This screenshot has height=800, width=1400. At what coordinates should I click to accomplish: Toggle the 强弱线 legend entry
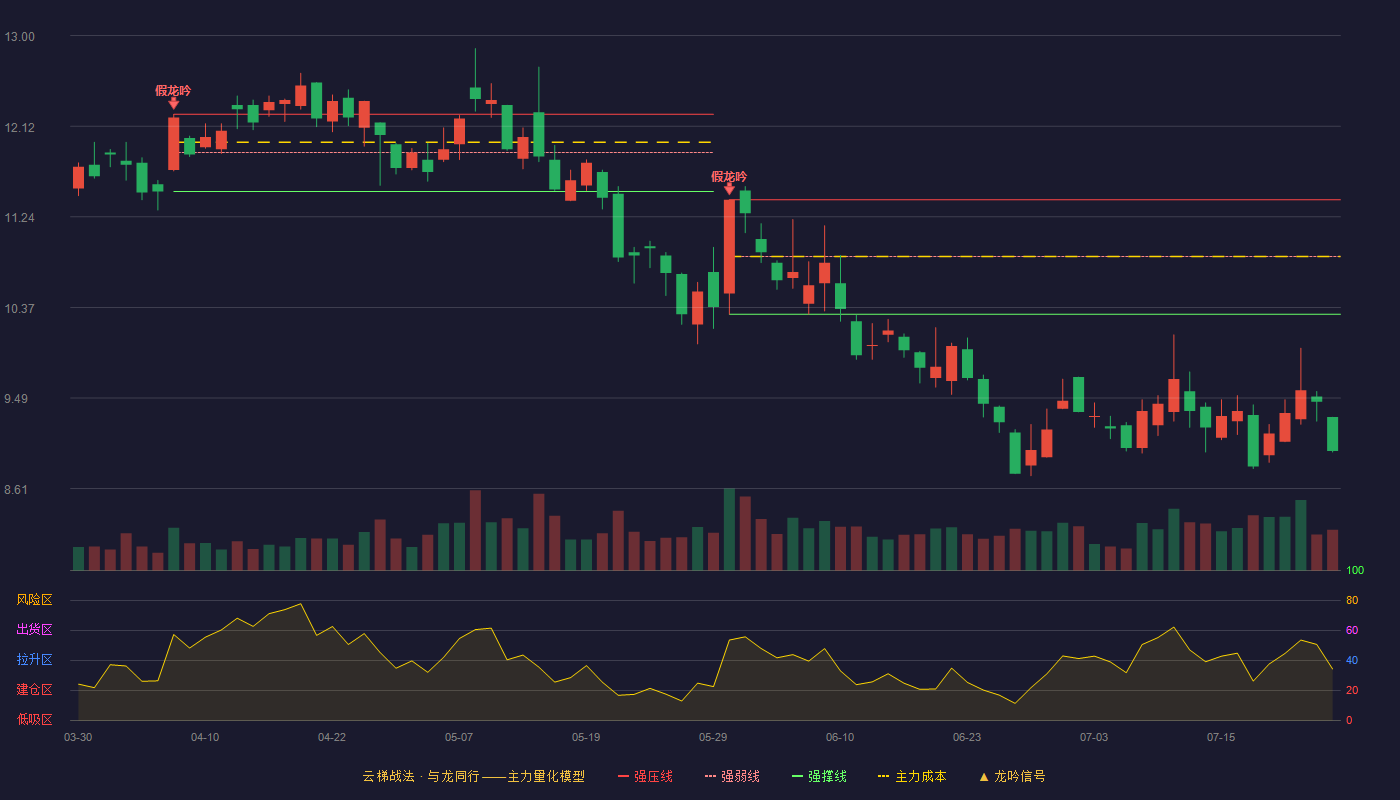732,776
